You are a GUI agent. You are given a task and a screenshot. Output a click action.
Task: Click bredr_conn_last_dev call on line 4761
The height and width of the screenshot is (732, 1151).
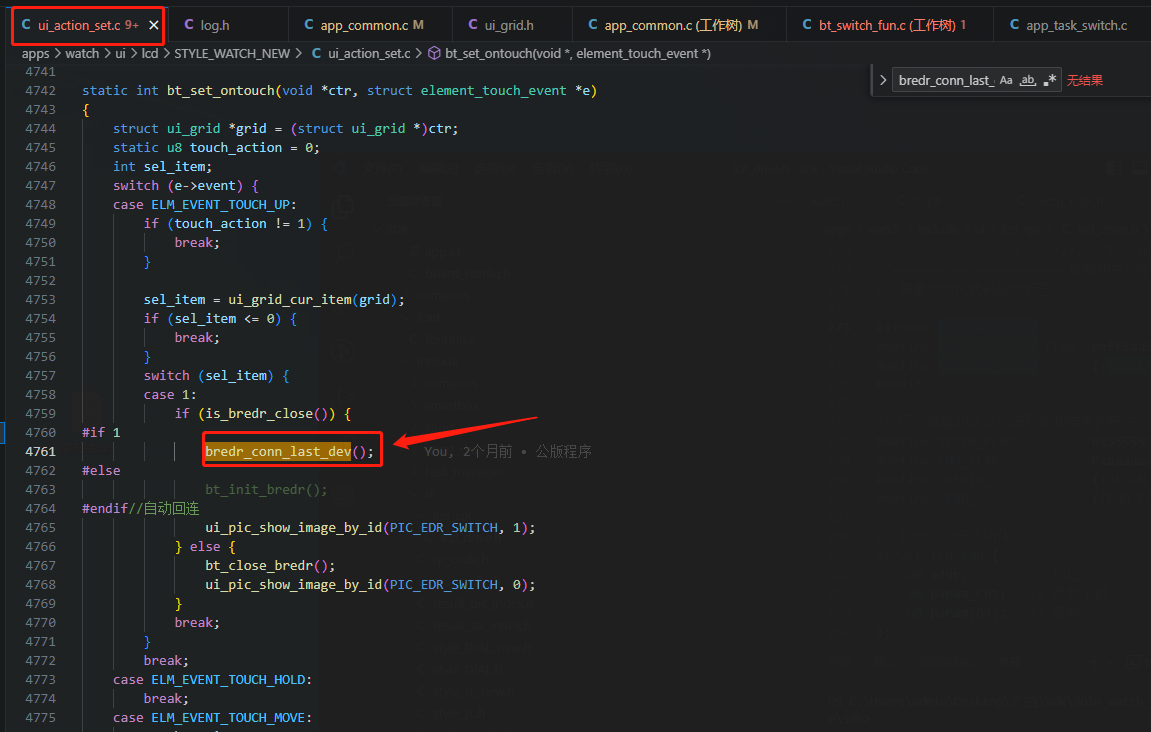click(x=278, y=452)
